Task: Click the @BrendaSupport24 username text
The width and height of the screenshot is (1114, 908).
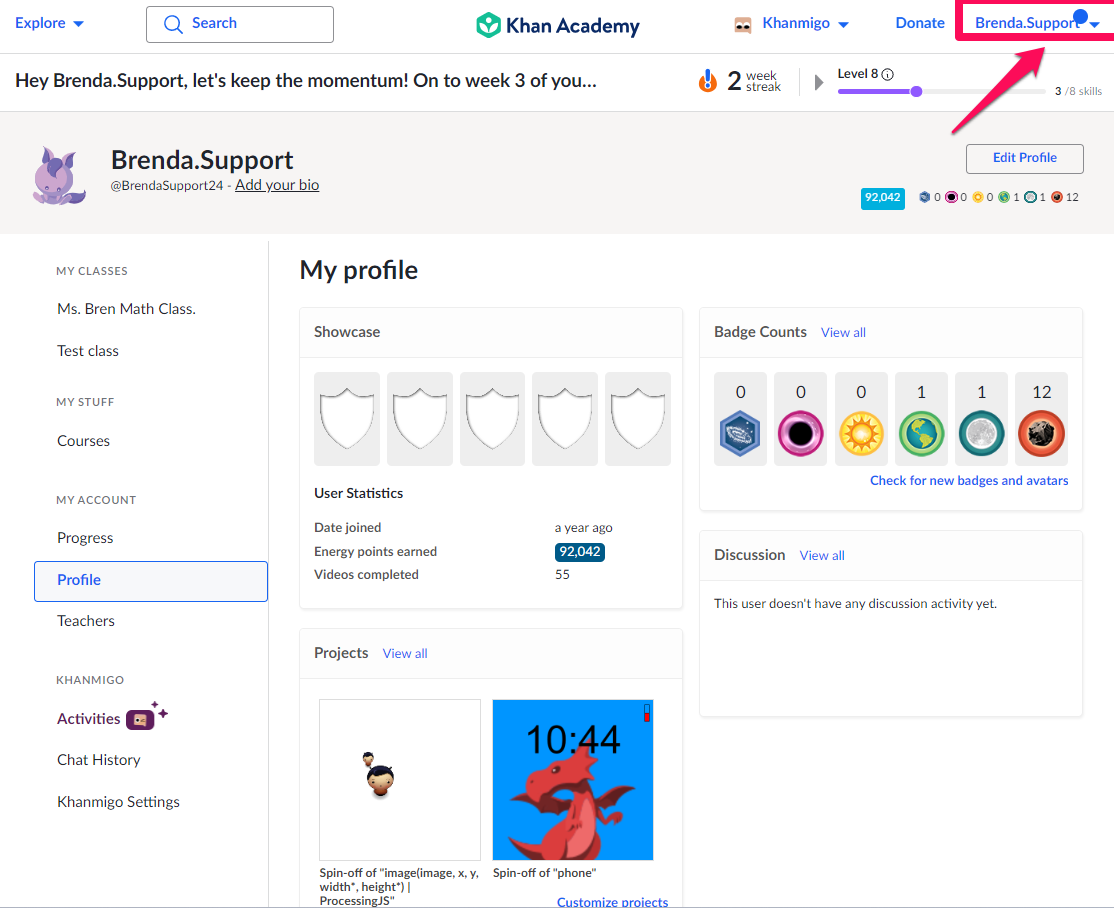Action: coord(167,185)
